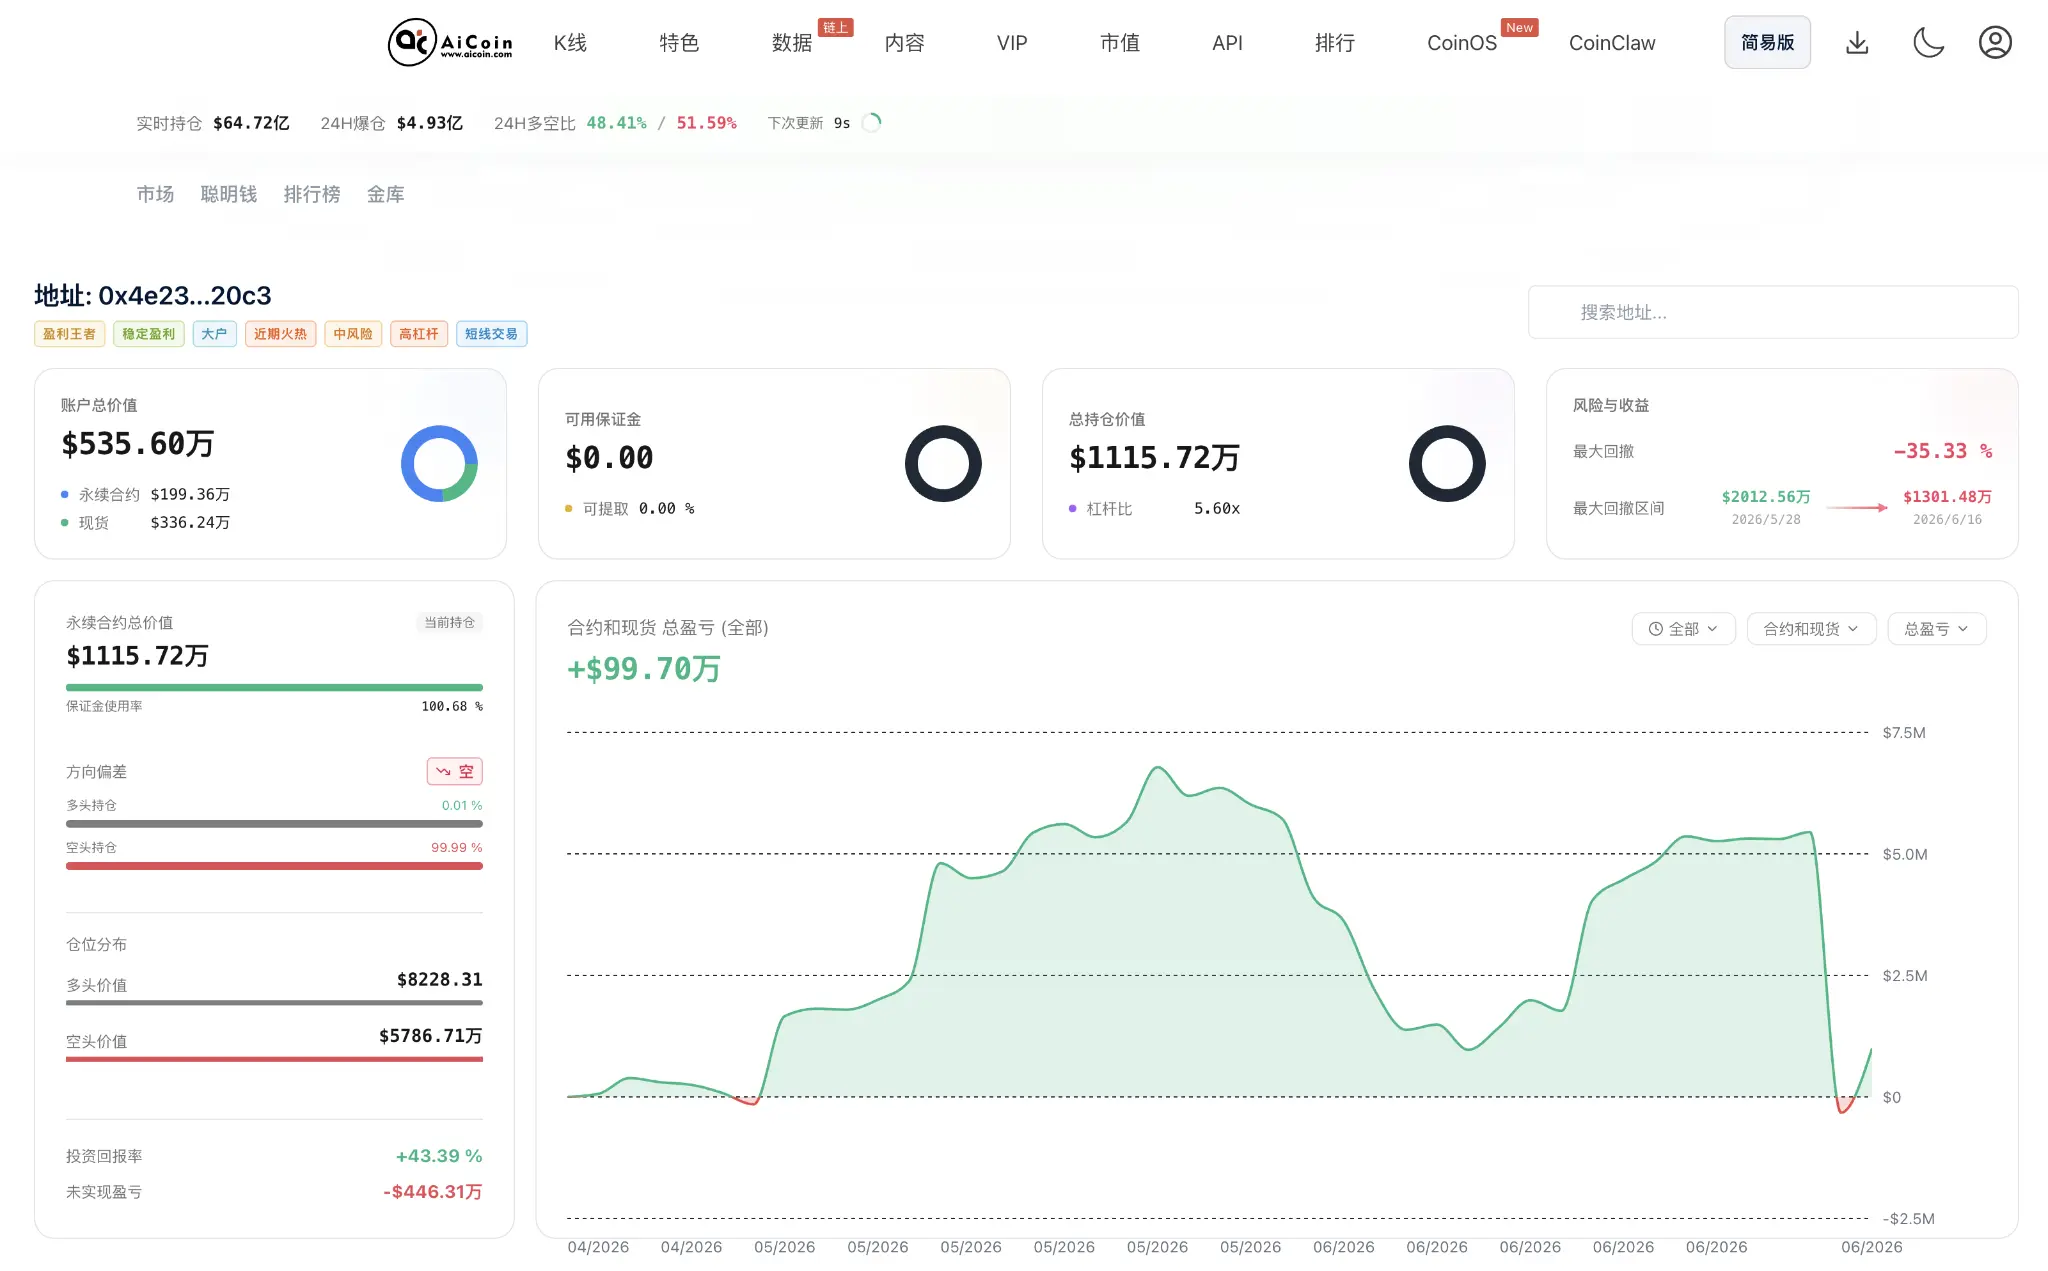Click the 48.41% long ratio value
The width and height of the screenshot is (2048, 1271).
(x=616, y=123)
